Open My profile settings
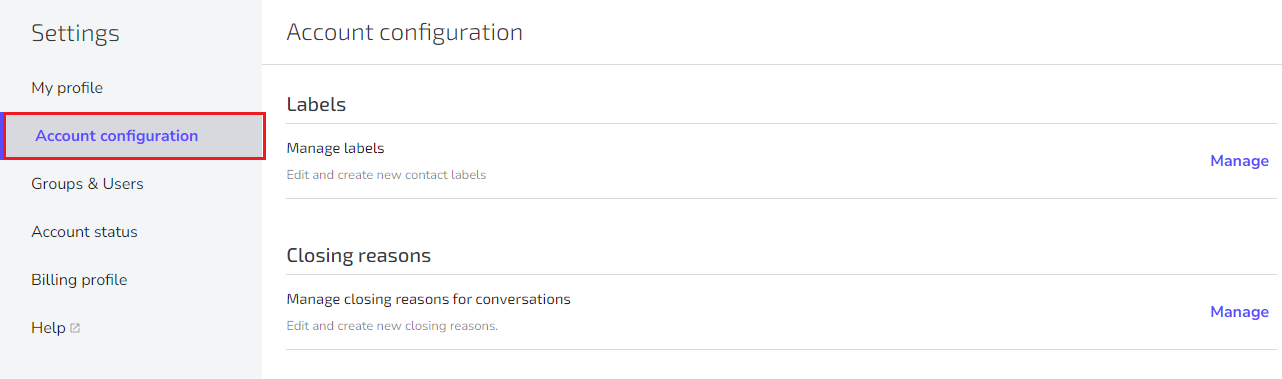 (67, 88)
